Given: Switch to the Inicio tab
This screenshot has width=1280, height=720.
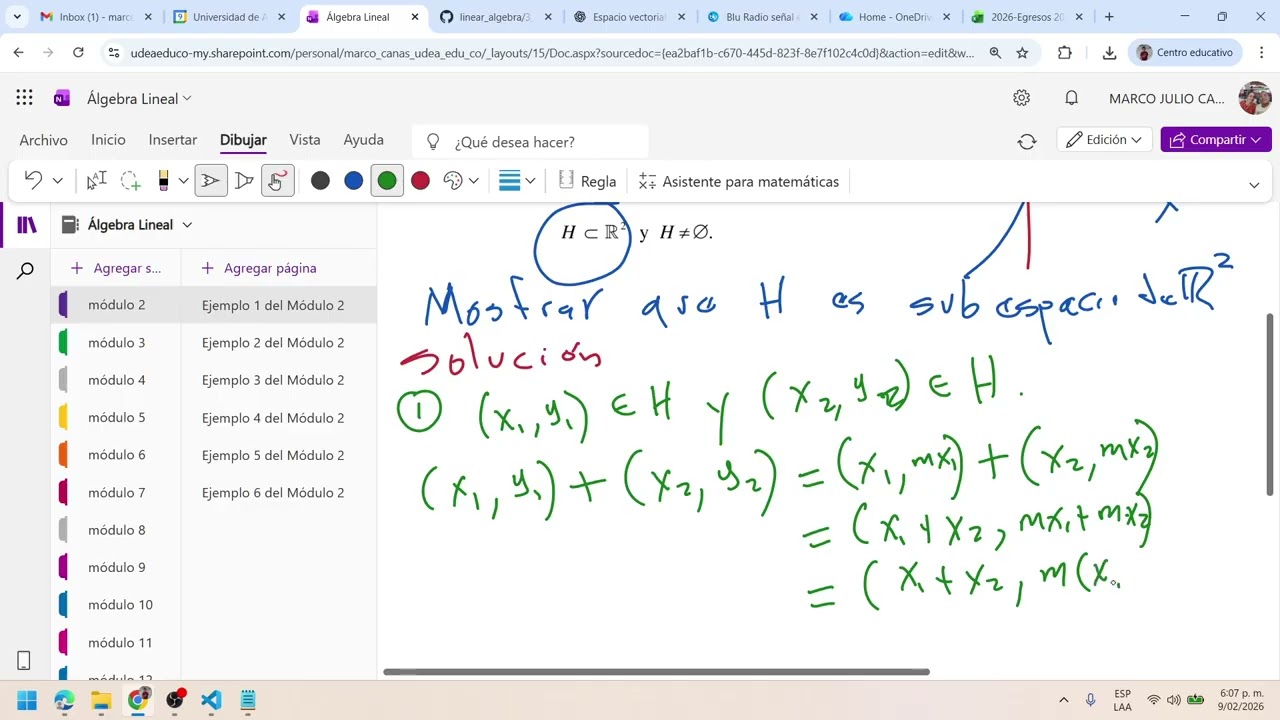Looking at the screenshot, I should [x=108, y=140].
